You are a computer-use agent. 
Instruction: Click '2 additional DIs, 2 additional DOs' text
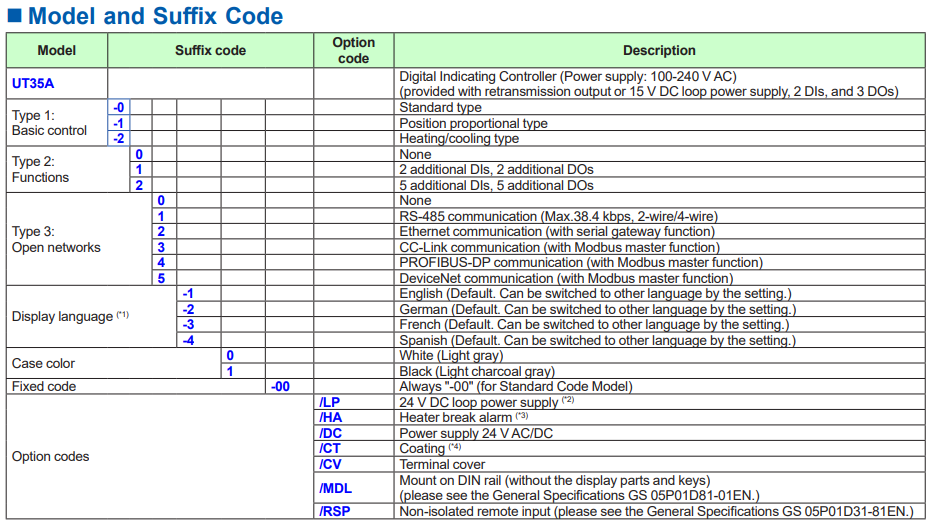click(x=496, y=169)
